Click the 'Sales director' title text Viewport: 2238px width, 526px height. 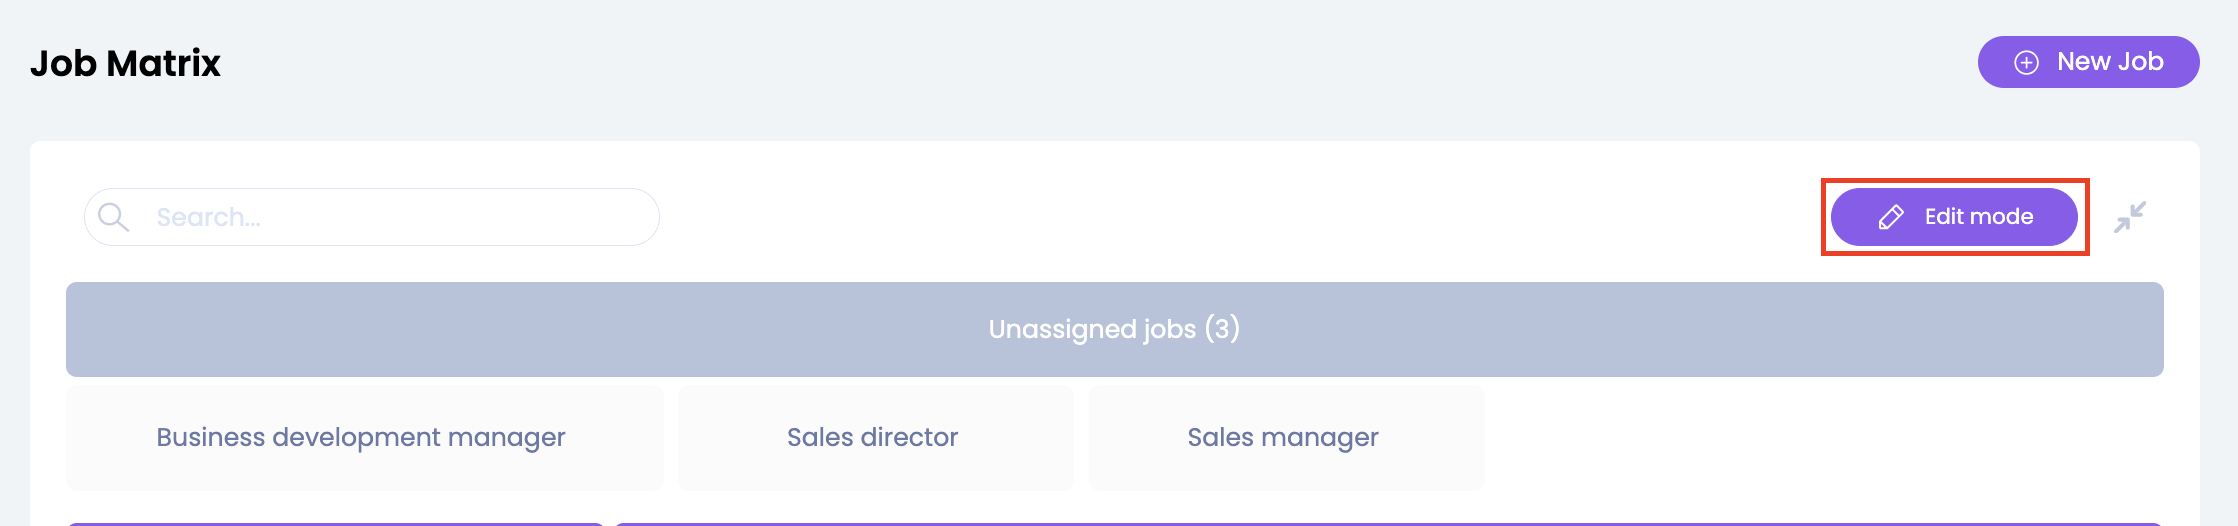(872, 437)
